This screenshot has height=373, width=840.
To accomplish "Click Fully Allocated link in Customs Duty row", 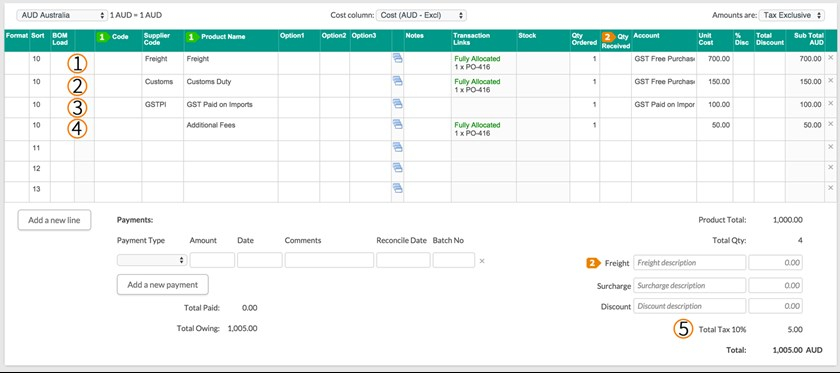I will point(477,81).
